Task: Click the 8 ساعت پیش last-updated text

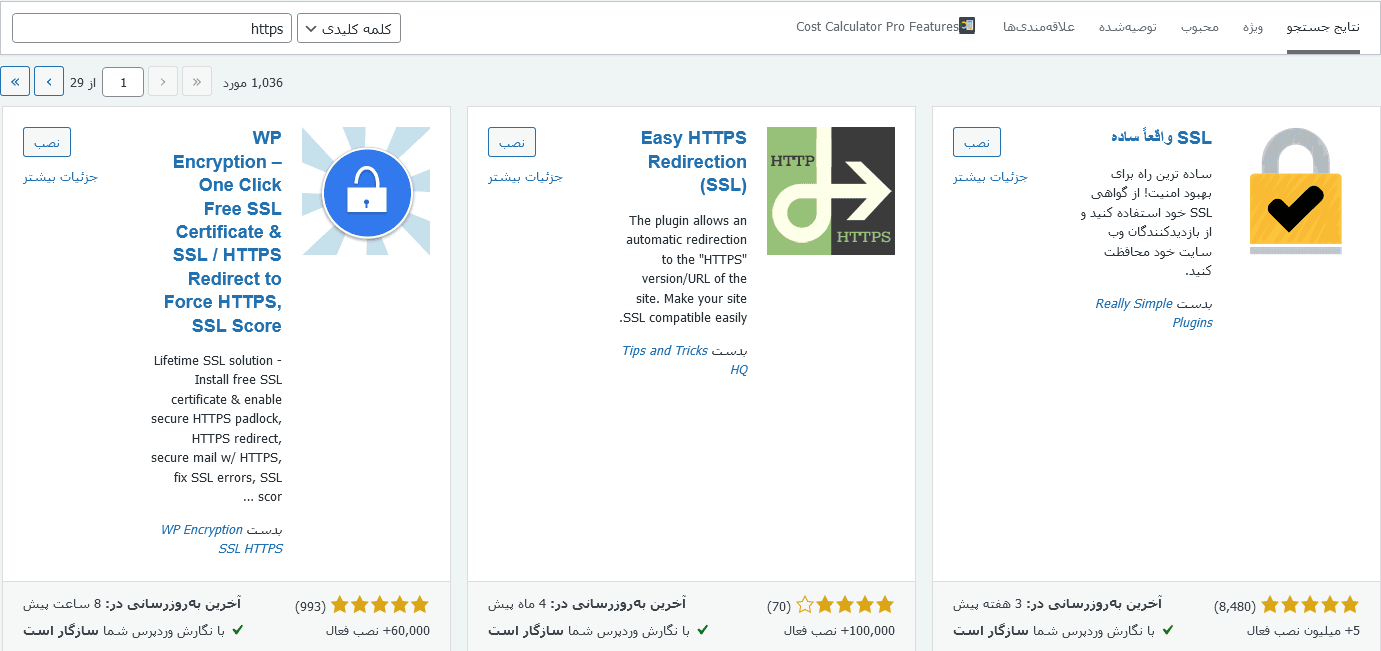Action: click(x=62, y=604)
